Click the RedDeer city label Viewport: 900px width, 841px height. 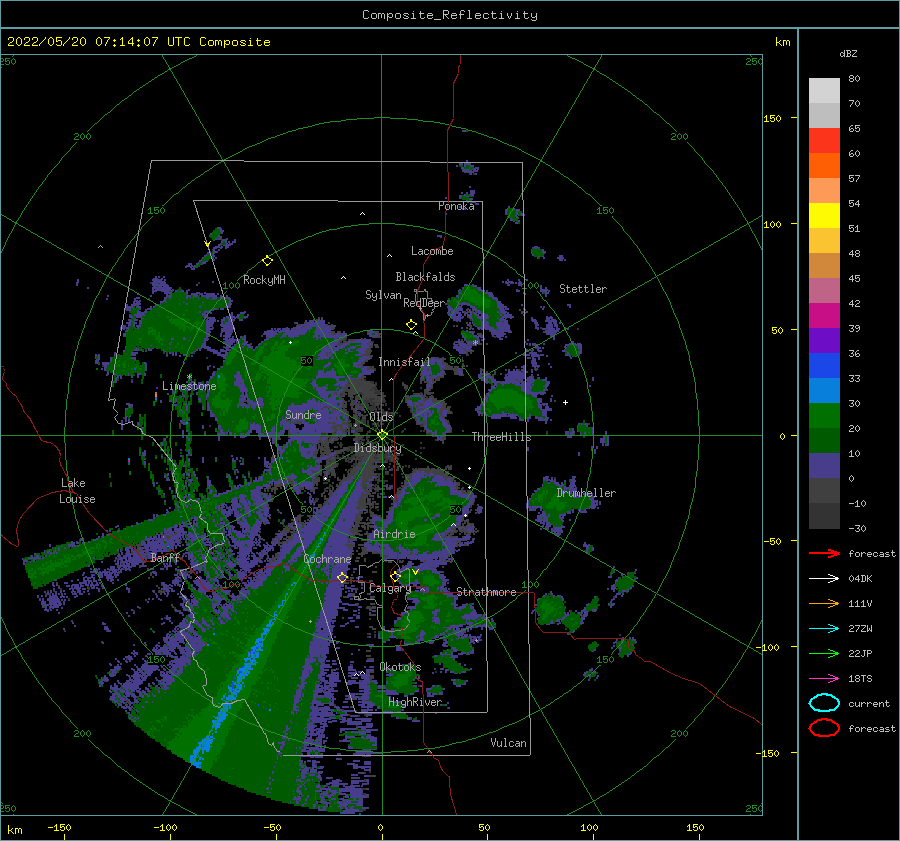pos(424,303)
